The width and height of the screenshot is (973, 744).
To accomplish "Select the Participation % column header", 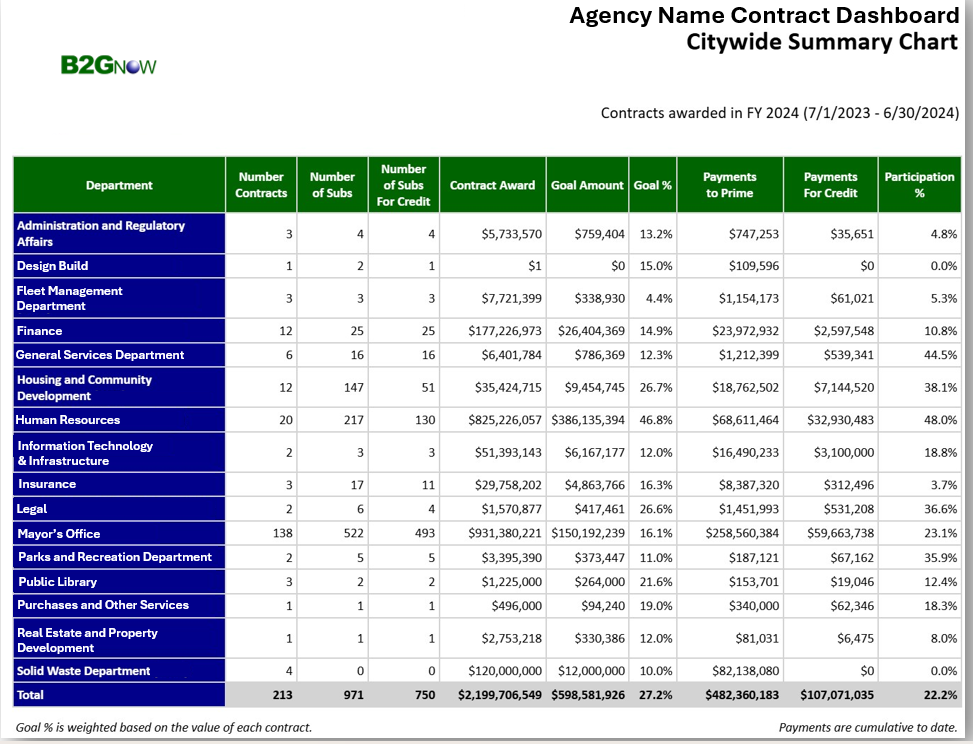I will pyautogui.click(x=919, y=185).
